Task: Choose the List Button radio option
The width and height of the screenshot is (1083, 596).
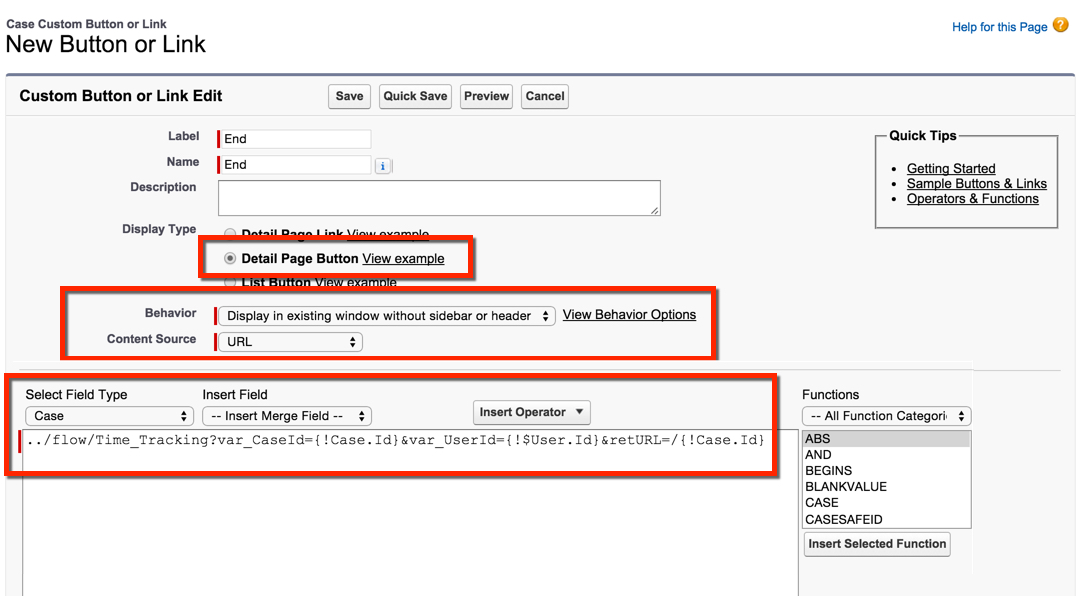Action: [230, 282]
